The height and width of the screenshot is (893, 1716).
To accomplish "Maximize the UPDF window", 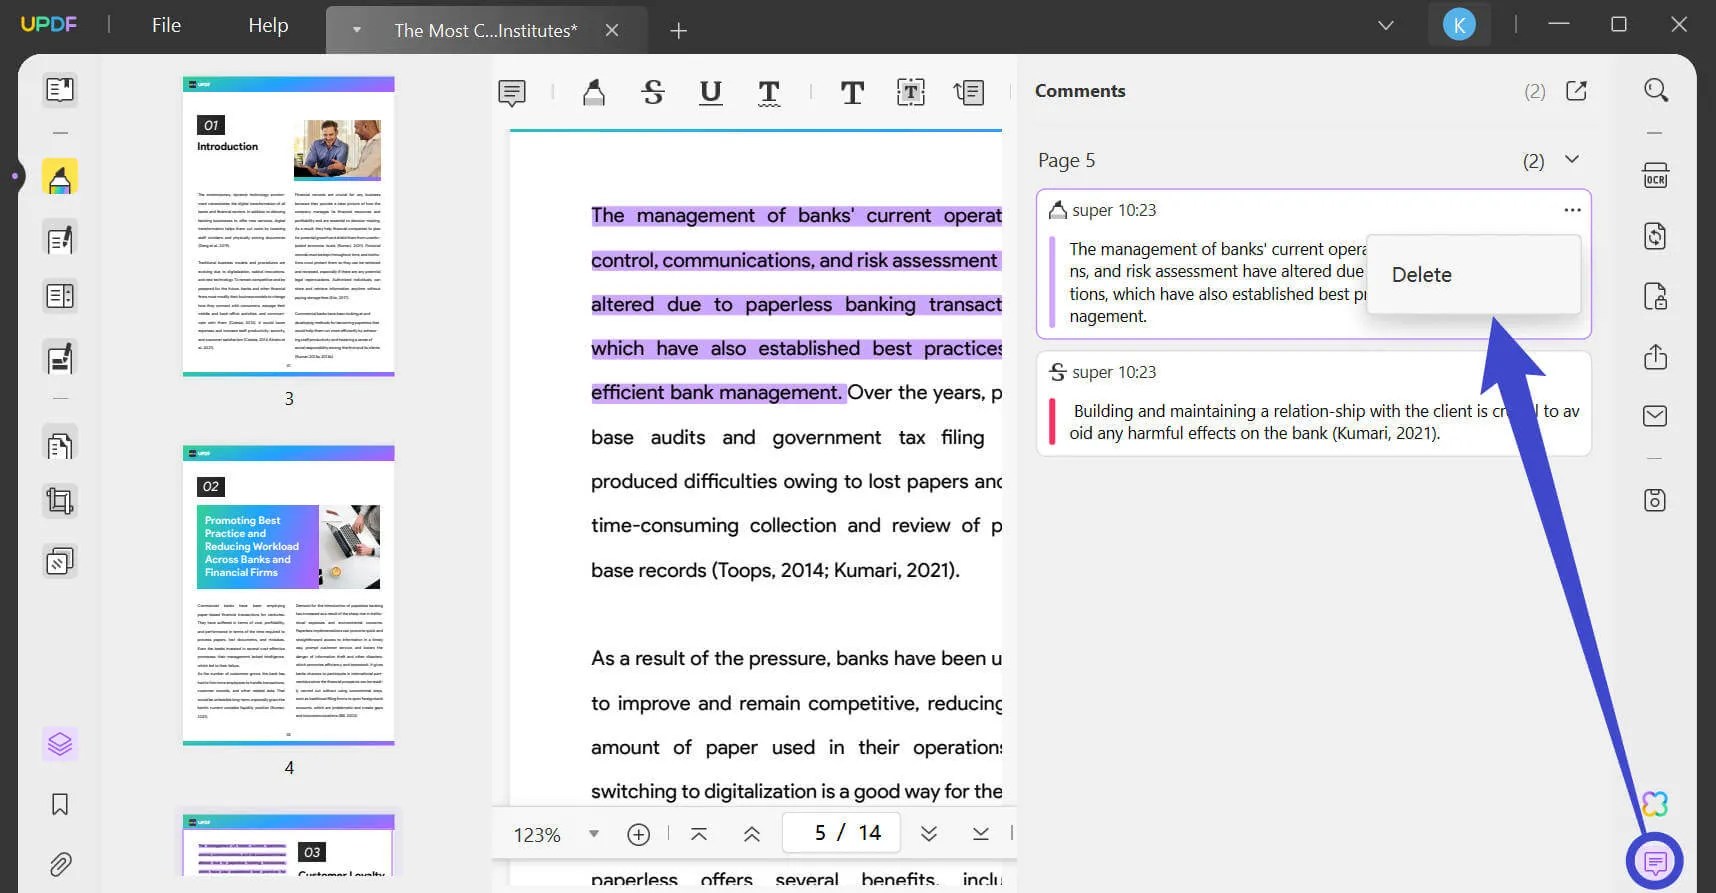I will (x=1619, y=24).
